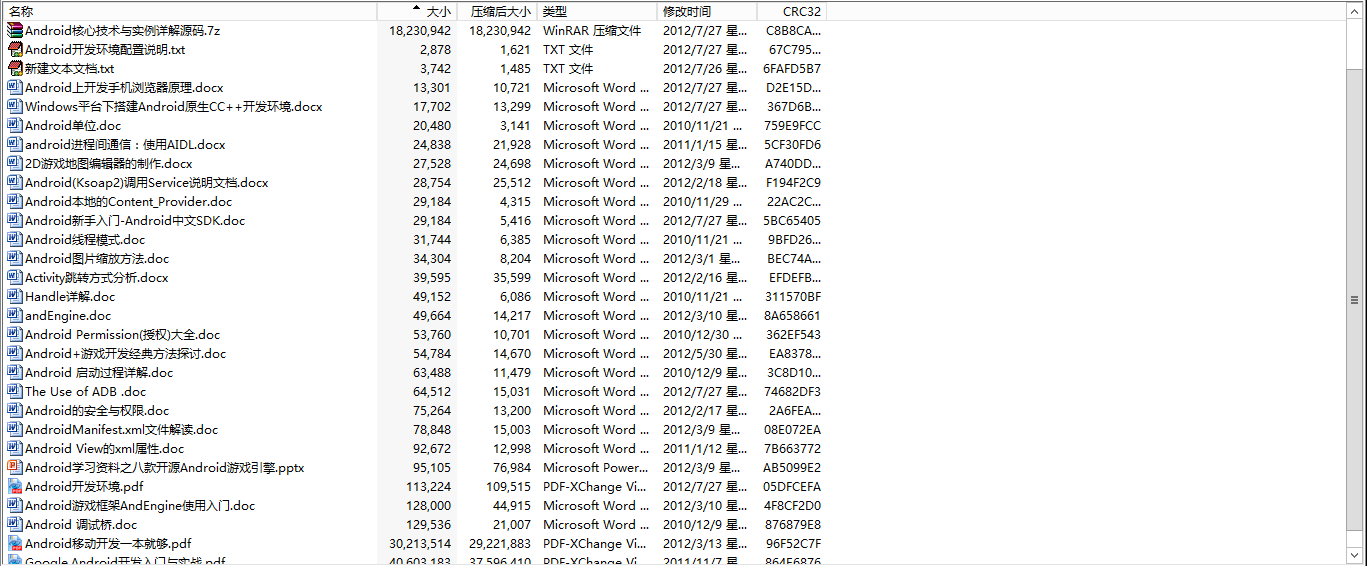Sort by 压缩后大小 column header
The width and height of the screenshot is (1367, 566).
pyautogui.click(x=498, y=11)
